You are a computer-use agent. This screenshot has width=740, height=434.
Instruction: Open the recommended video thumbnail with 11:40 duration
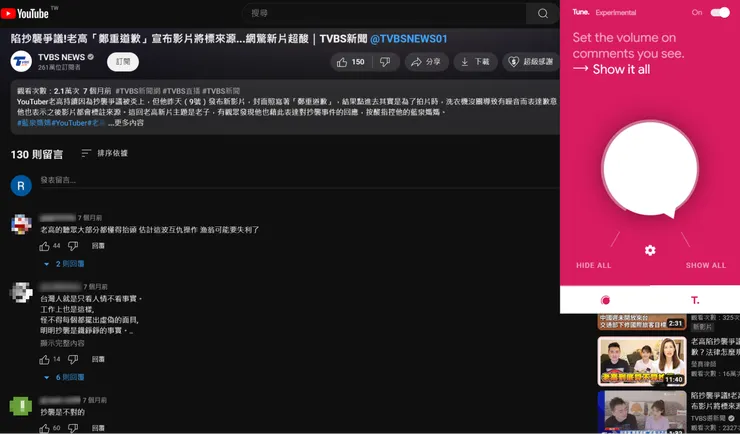coord(642,362)
